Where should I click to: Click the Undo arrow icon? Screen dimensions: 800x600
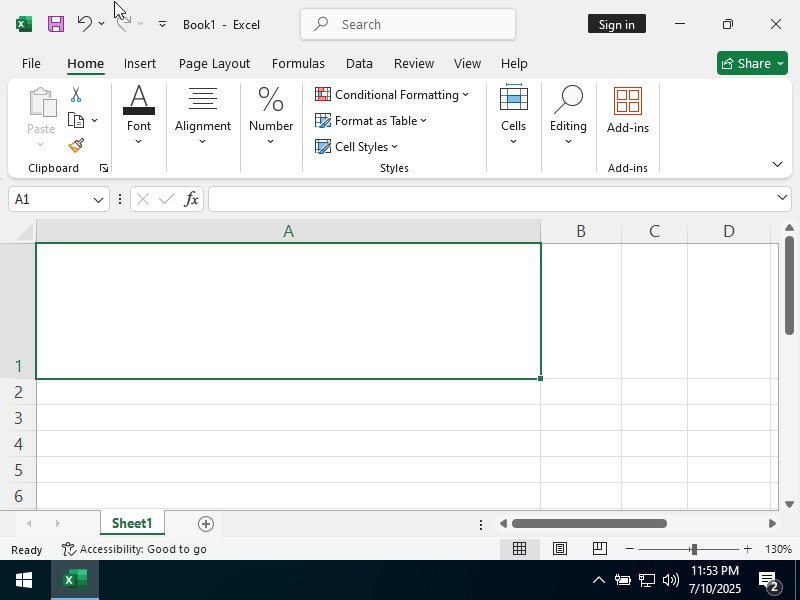[x=85, y=23]
